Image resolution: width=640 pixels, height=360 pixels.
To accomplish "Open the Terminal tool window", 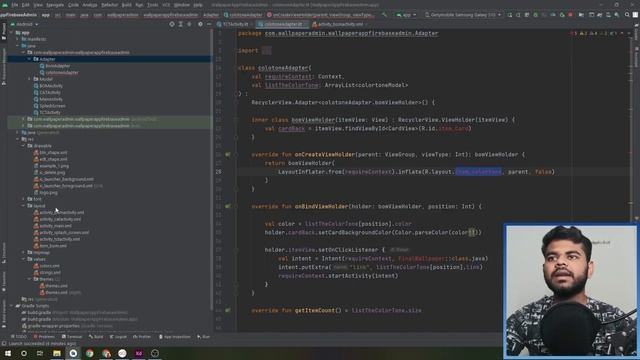I will (x=72, y=337).
